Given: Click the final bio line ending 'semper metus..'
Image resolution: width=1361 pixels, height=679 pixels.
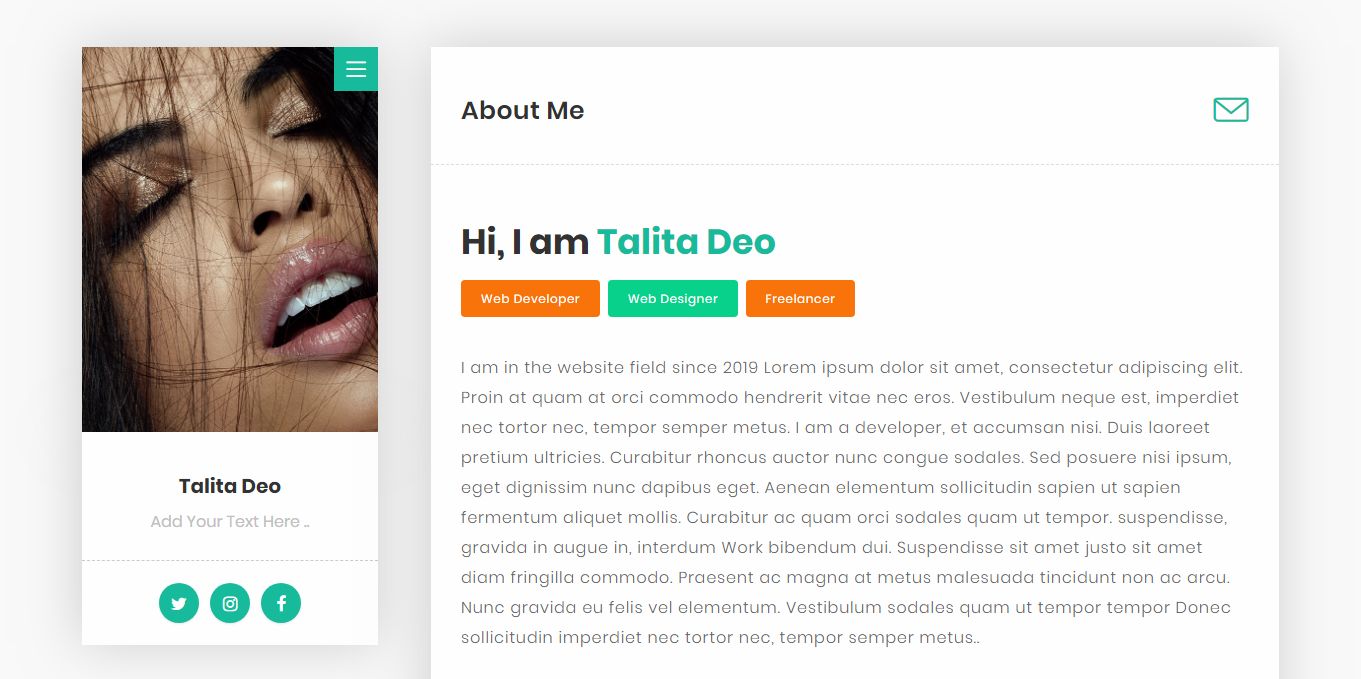Looking at the screenshot, I should 720,638.
